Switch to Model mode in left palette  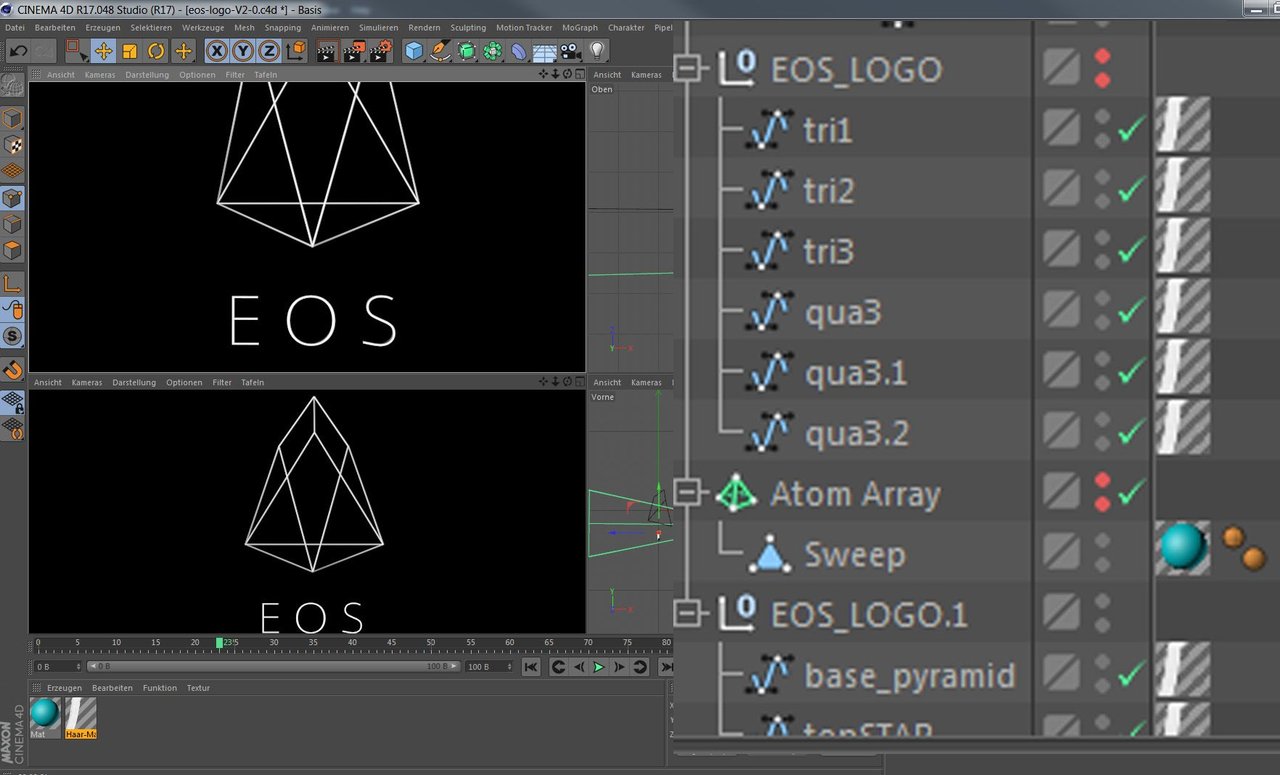[x=13, y=119]
